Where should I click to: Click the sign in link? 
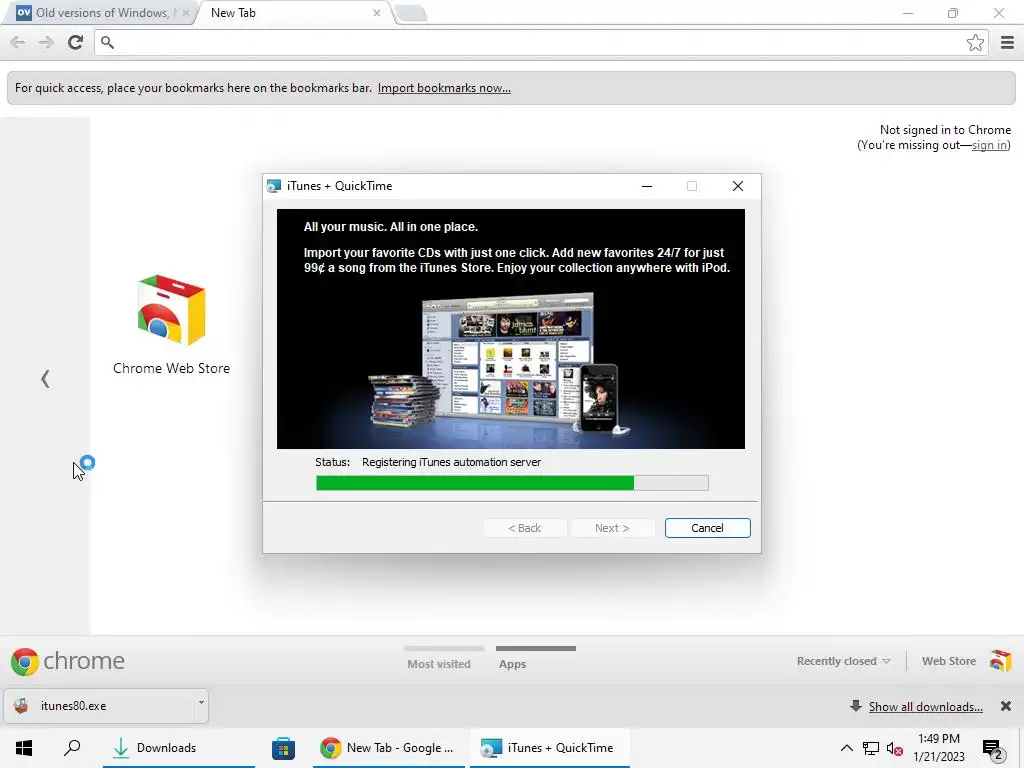pos(989,145)
